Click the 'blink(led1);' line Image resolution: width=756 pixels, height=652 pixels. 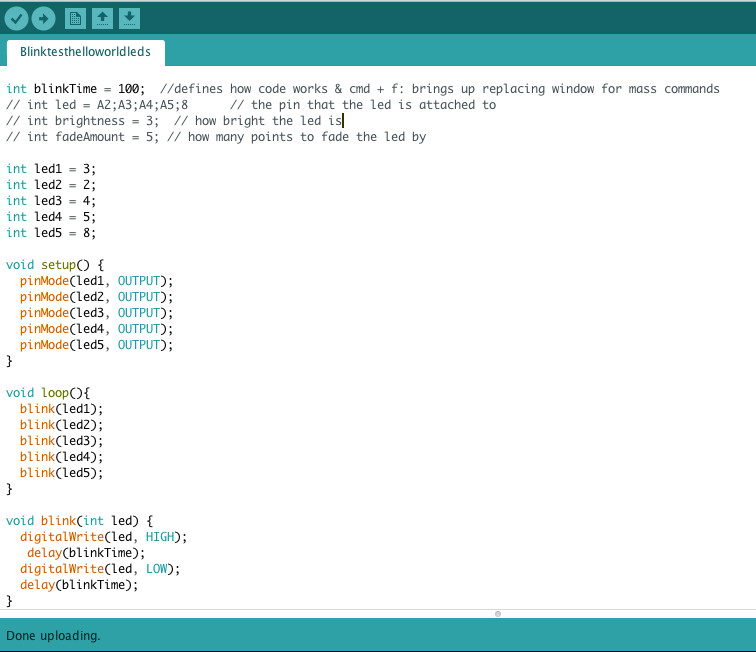pos(61,409)
